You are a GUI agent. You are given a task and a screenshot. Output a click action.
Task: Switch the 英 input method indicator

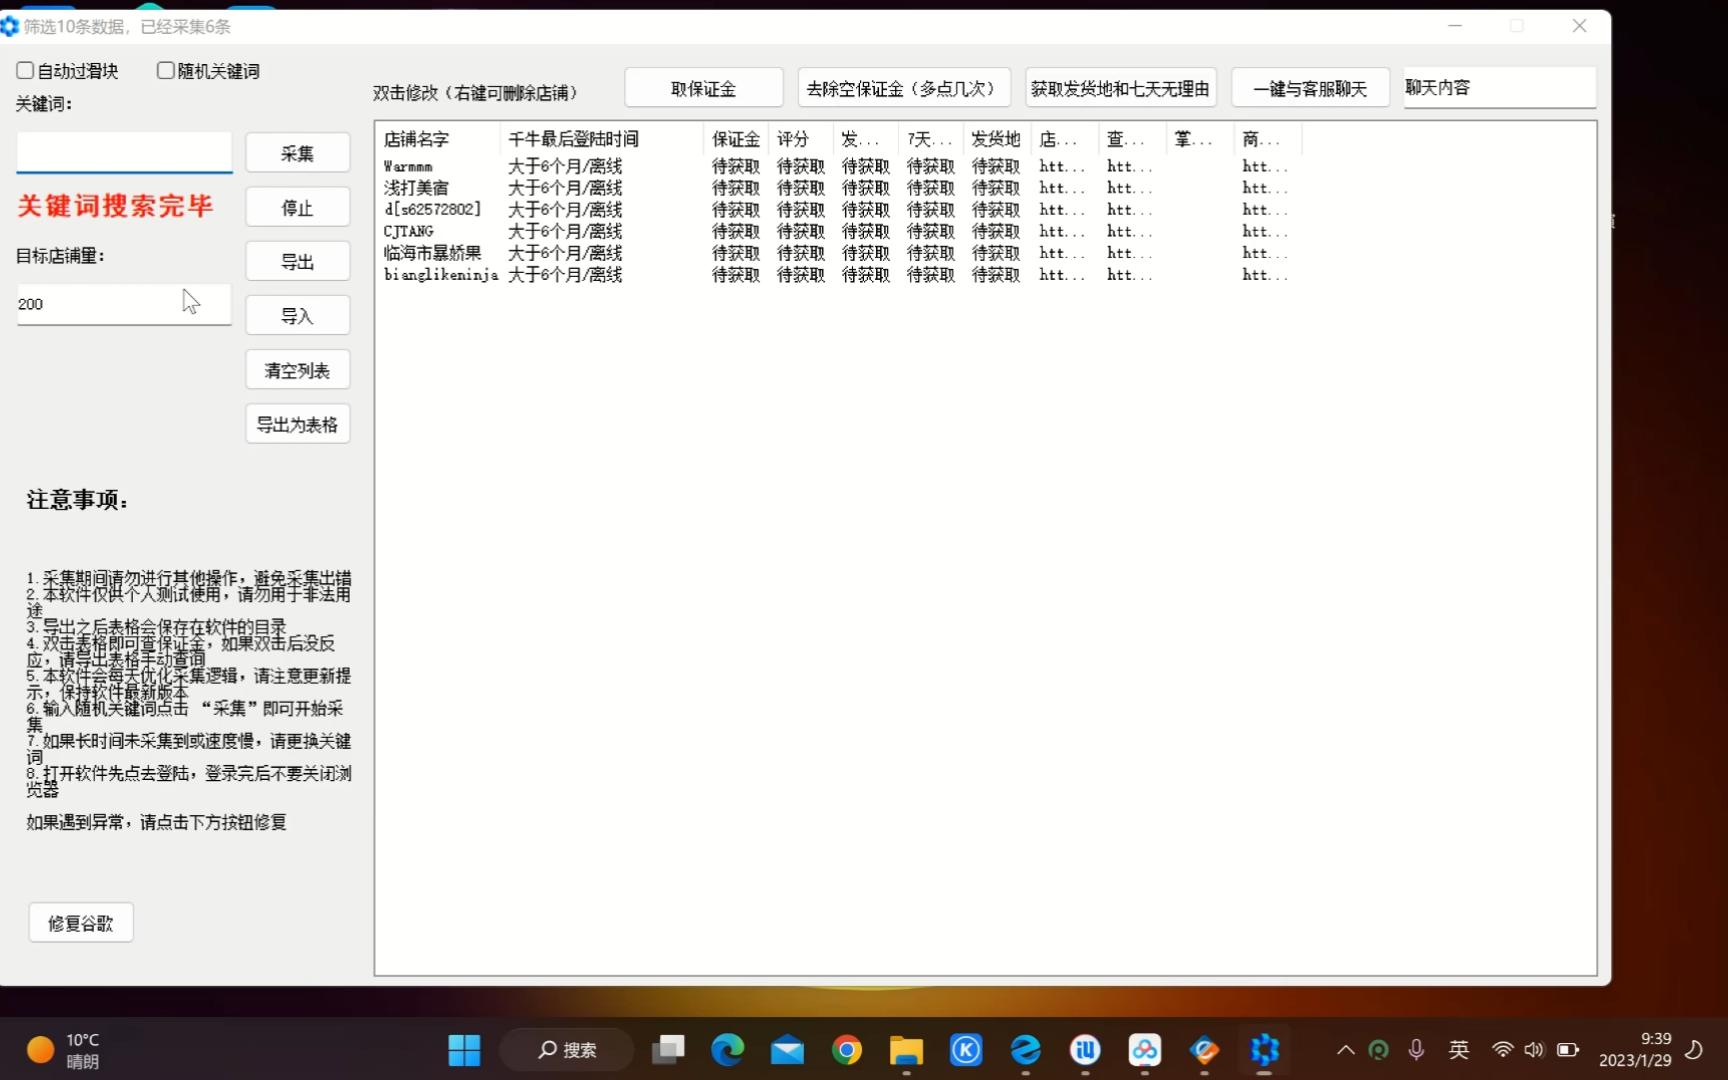pyautogui.click(x=1459, y=1050)
